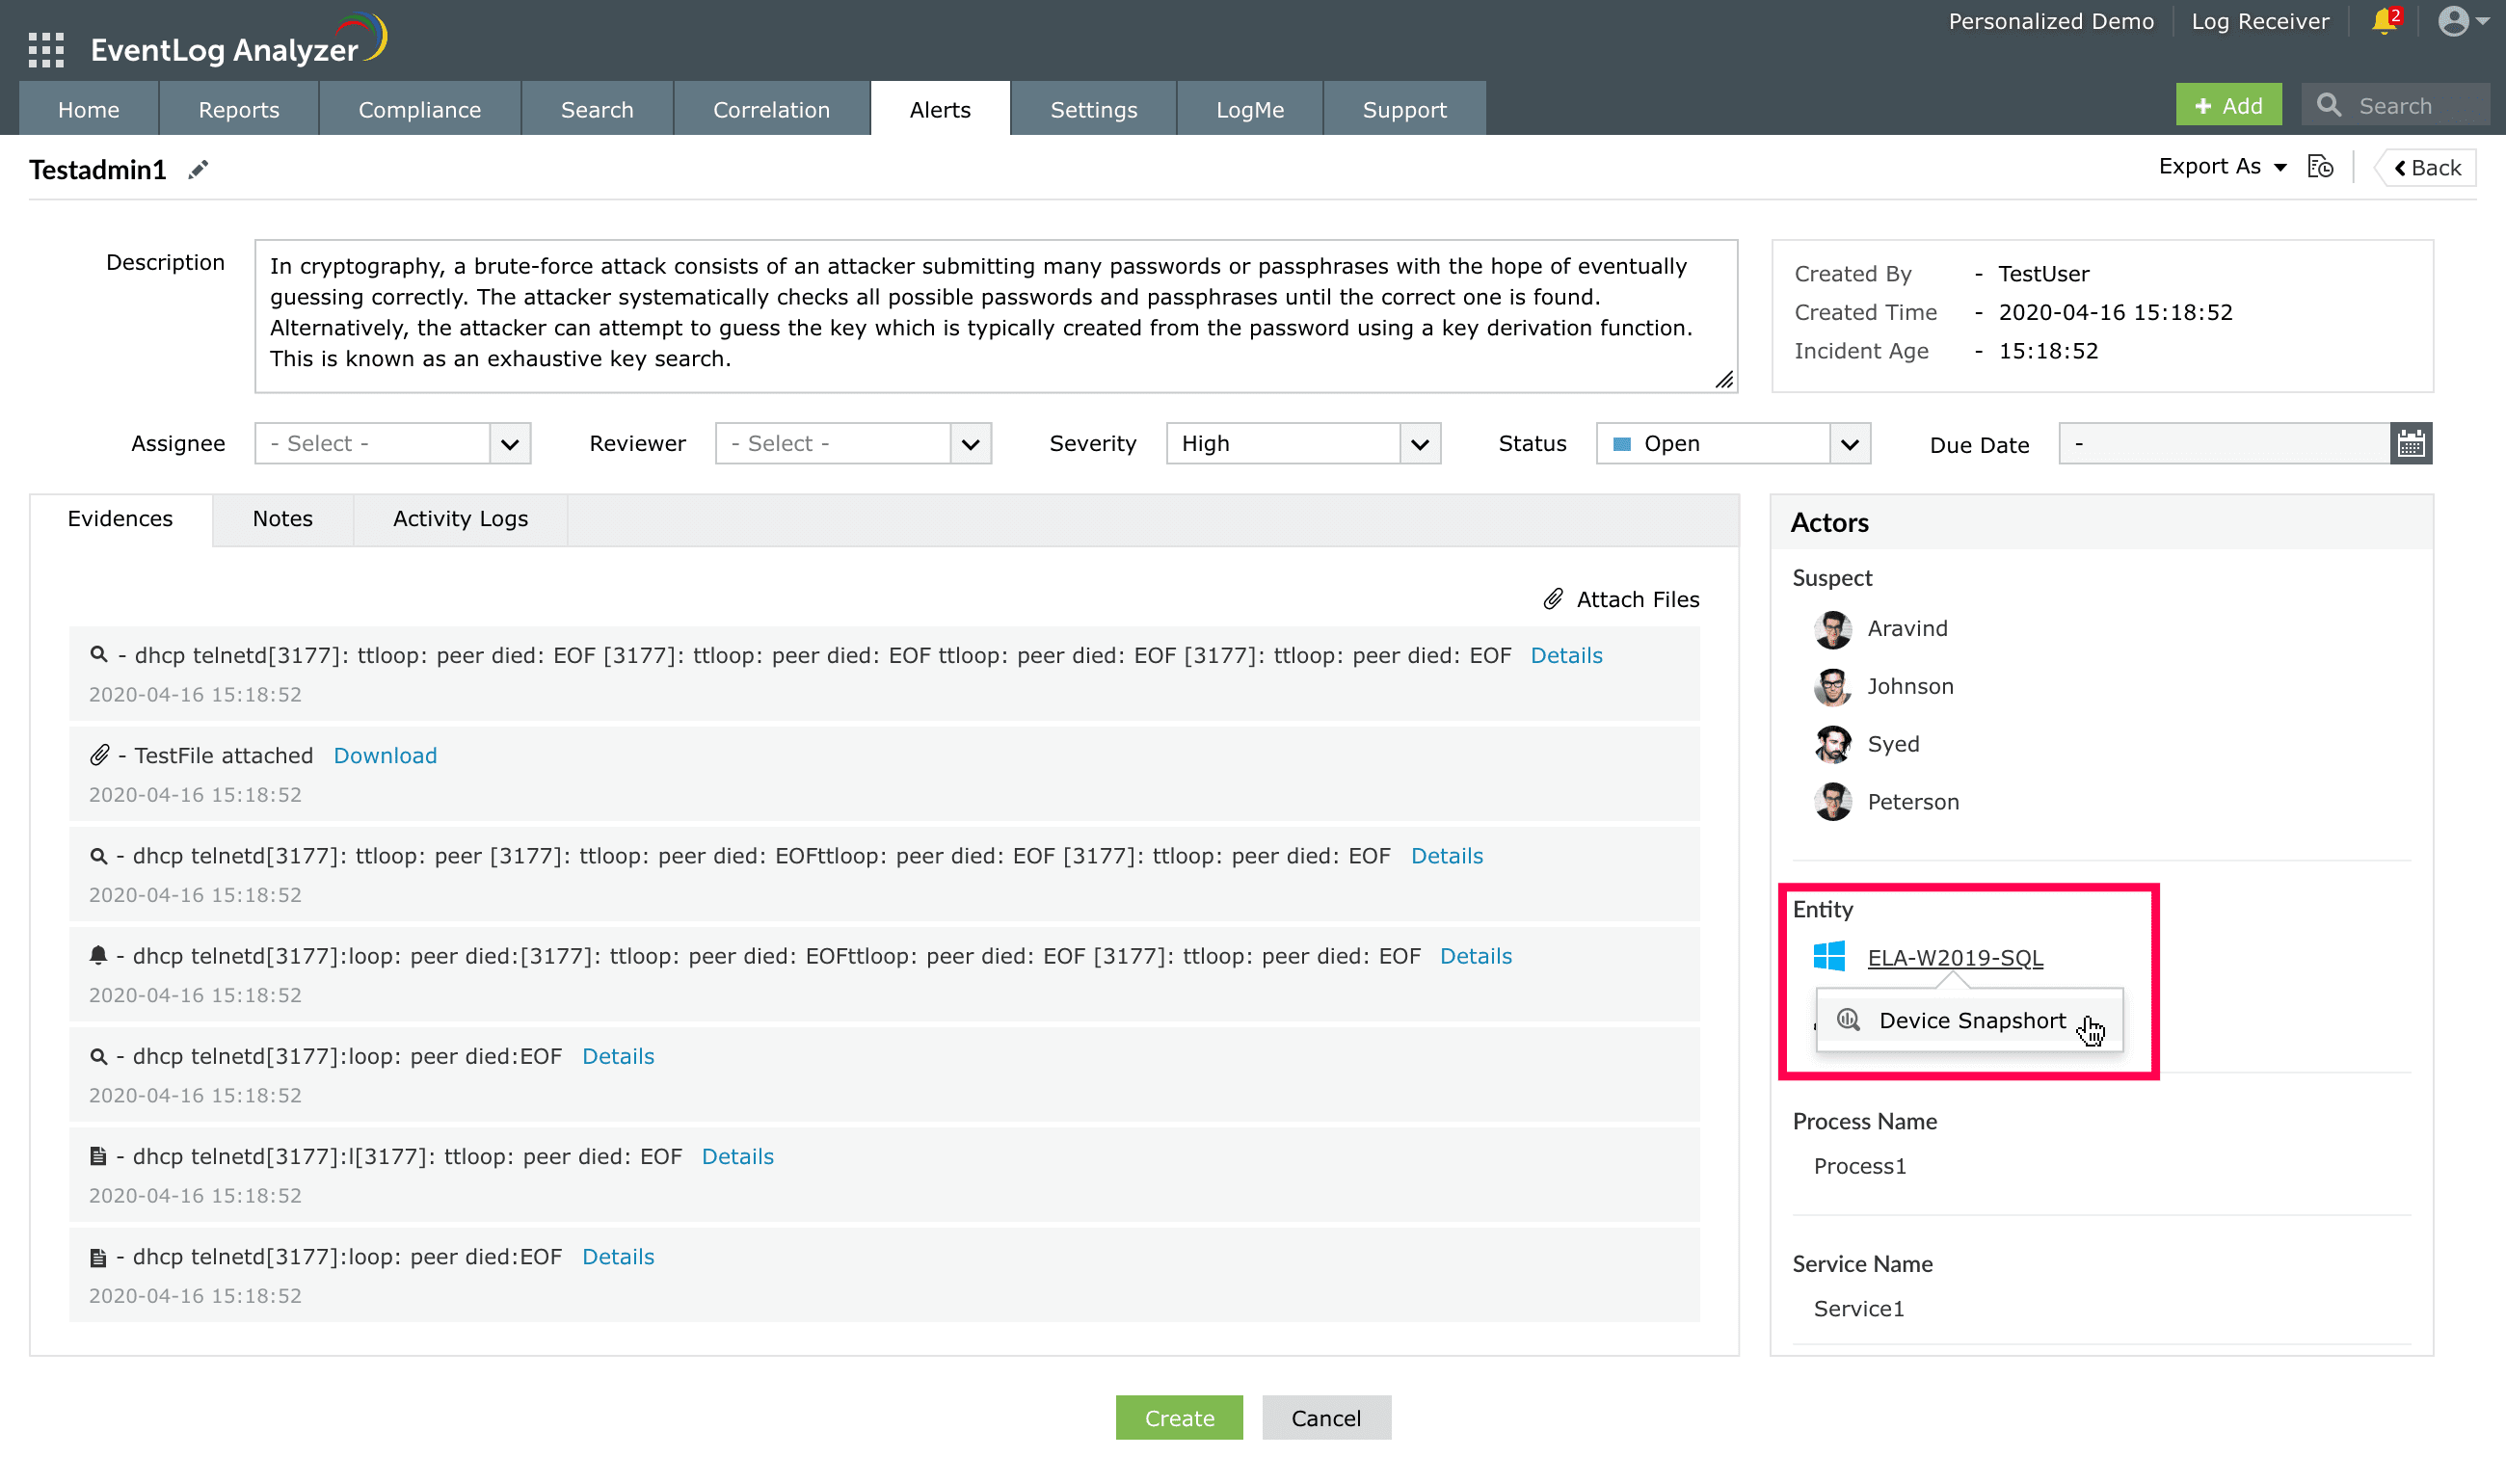Viewport: 2506px width, 1484px height.
Task: Open the Severity dropdown showing High
Action: click(1419, 444)
